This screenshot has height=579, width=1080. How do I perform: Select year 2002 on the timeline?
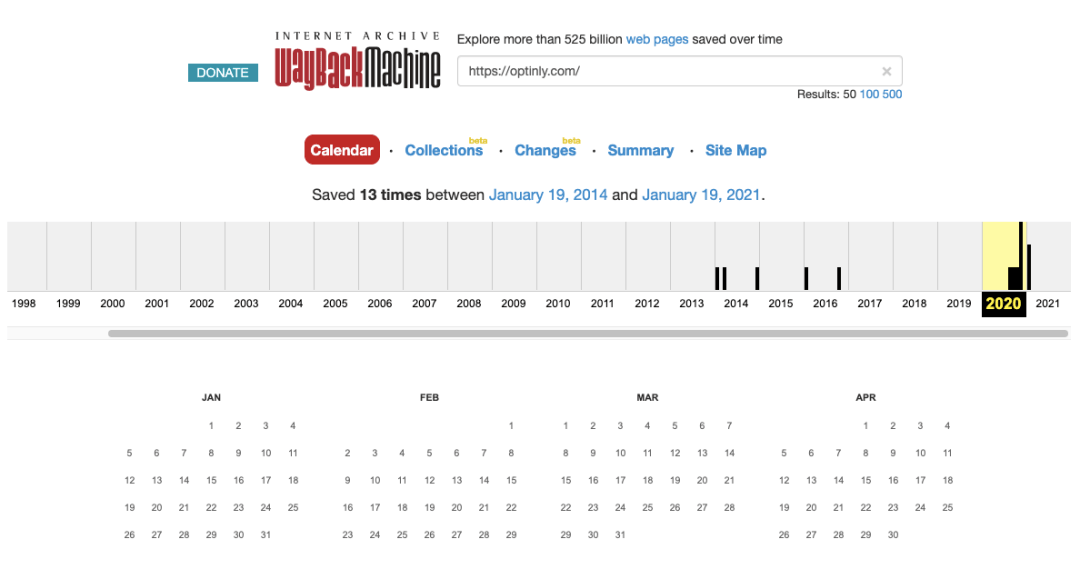tap(202, 303)
